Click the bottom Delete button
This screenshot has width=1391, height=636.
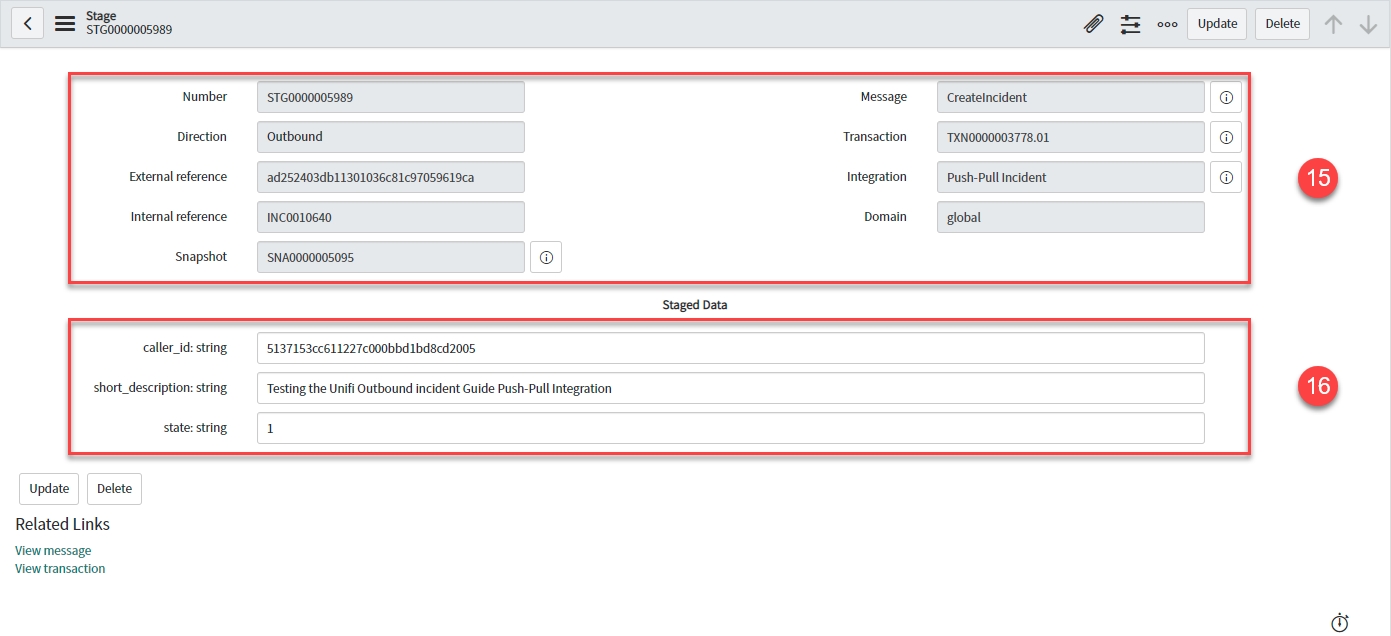pos(114,489)
